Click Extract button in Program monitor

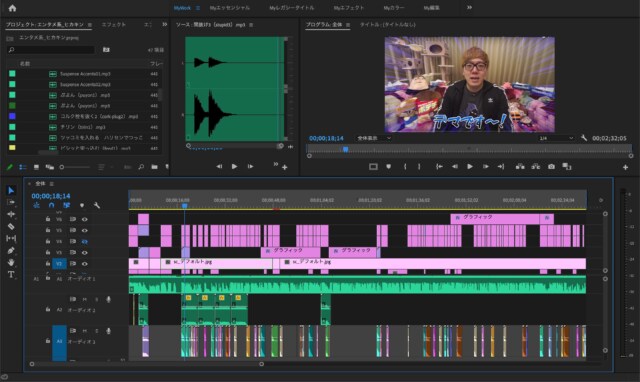(536, 167)
